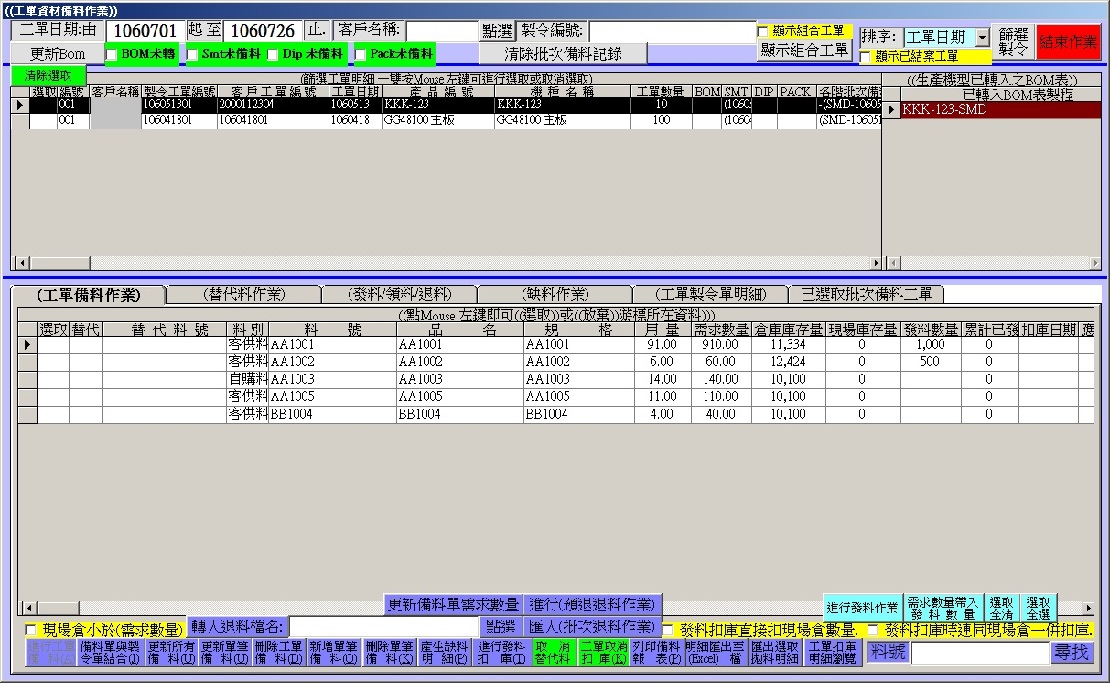Click 點選 button beside 客戶名稱 field
The width and height of the screenshot is (1110, 684).
497,31
